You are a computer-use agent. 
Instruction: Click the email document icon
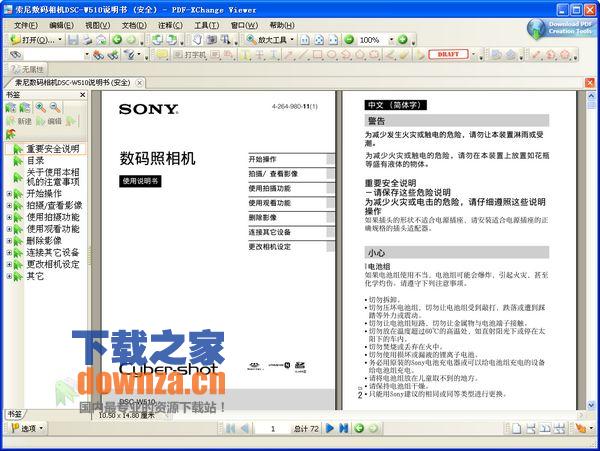pos(101,40)
